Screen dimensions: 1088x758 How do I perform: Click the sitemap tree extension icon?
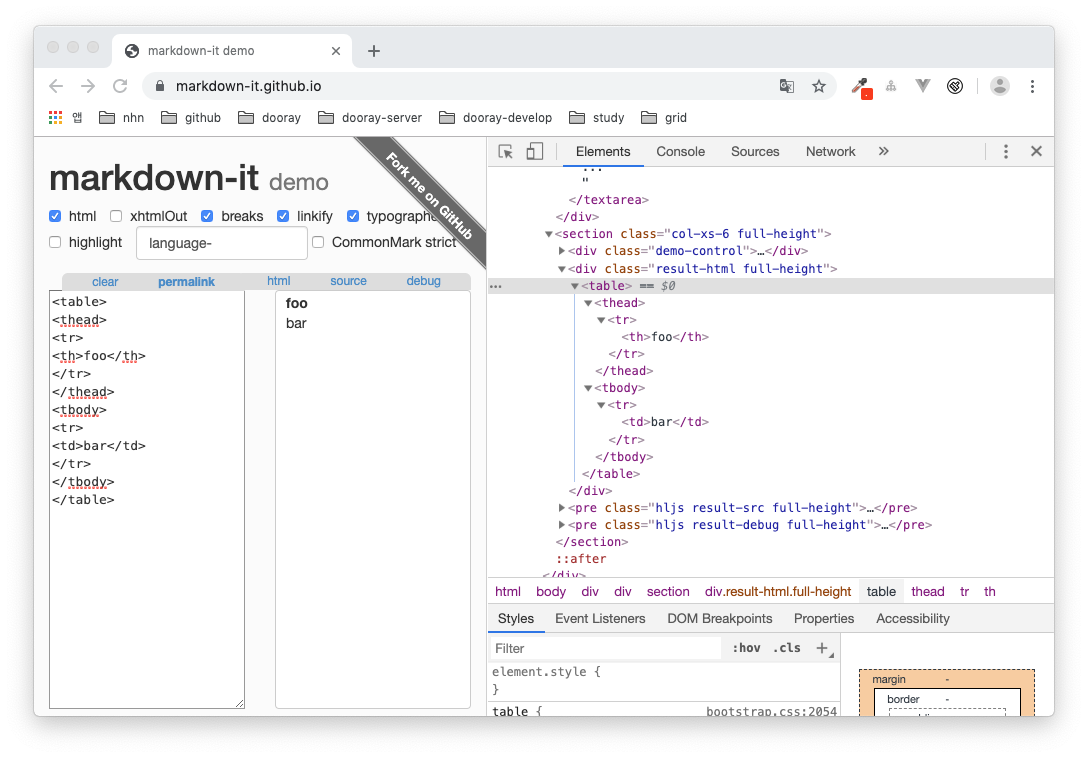[891, 86]
